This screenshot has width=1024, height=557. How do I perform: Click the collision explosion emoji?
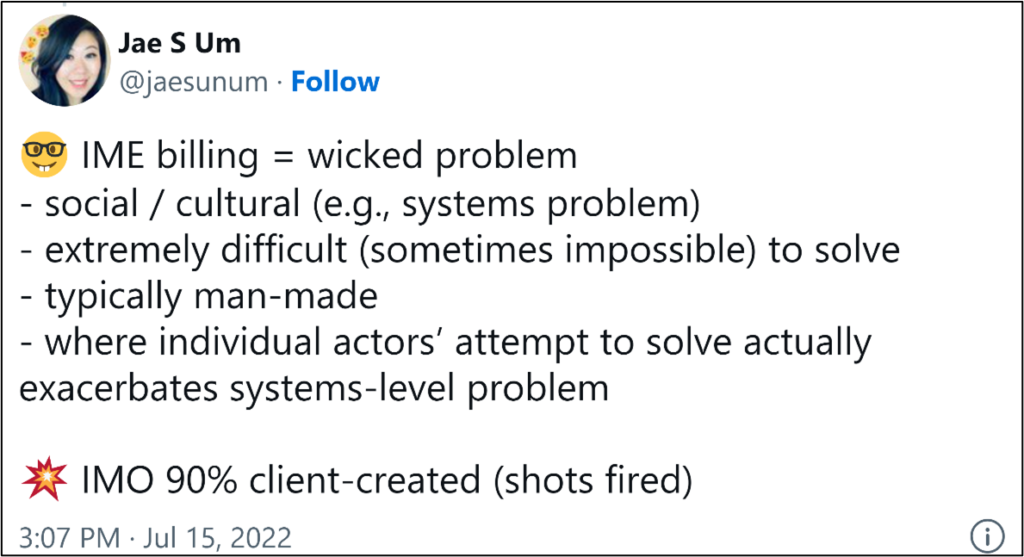pyautogui.click(x=44, y=479)
